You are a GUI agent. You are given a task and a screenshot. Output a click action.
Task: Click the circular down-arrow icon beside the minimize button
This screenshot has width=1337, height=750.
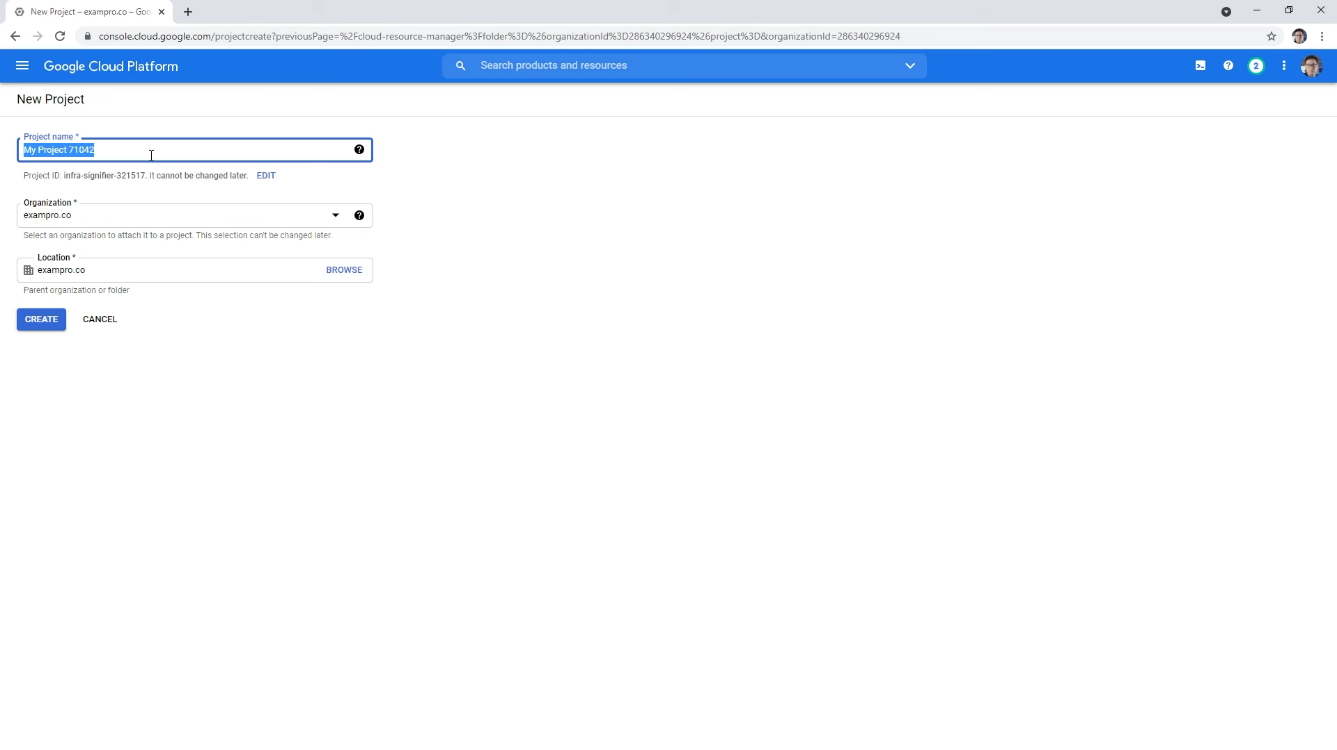[x=1226, y=12]
